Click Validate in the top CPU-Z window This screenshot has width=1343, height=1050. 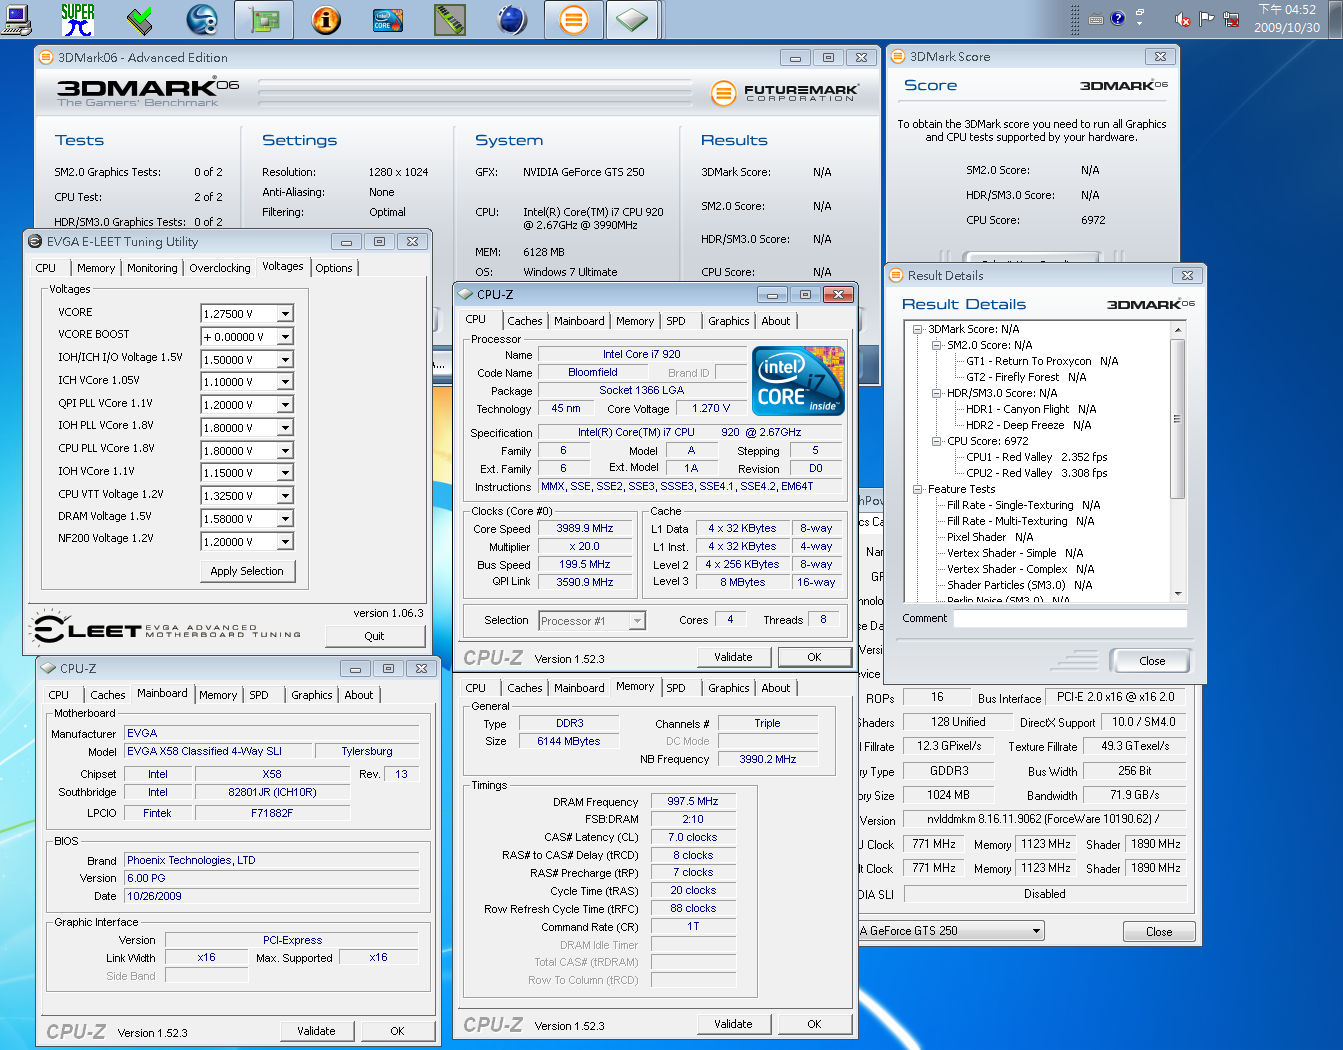[x=733, y=657]
